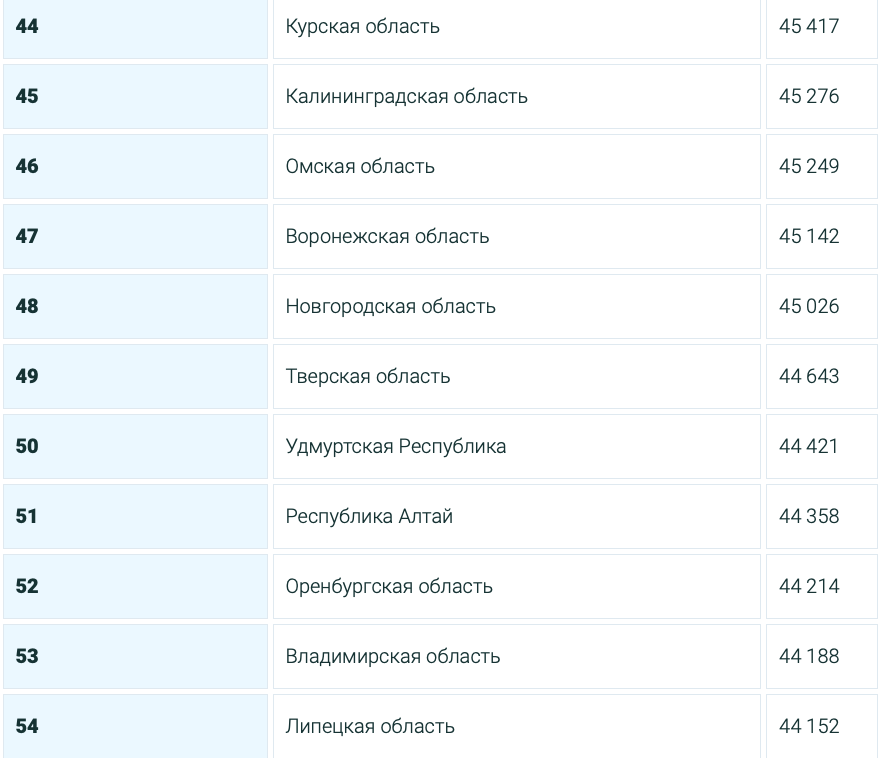The height and width of the screenshot is (758, 881).
Task: Click the Омская область text
Action: [x=360, y=167]
